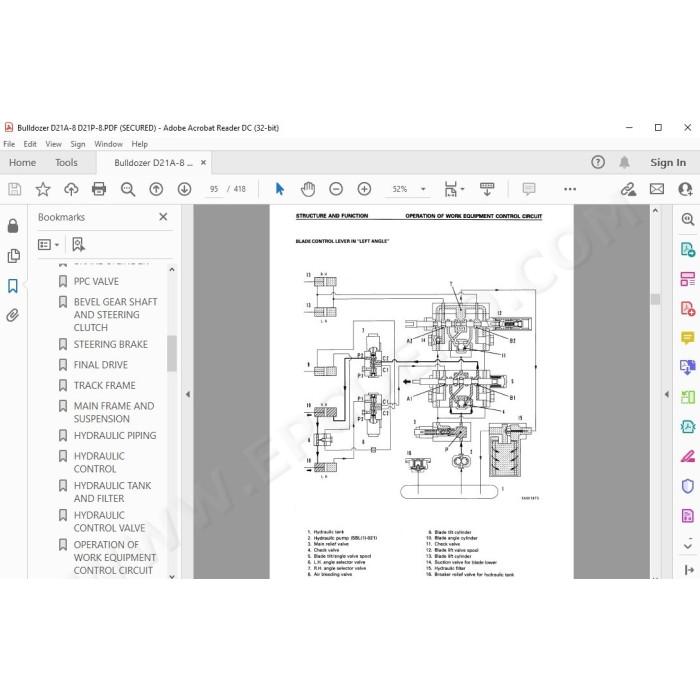Open Export PDF tool in right pane
The height and width of the screenshot is (700, 700).
coord(688,249)
